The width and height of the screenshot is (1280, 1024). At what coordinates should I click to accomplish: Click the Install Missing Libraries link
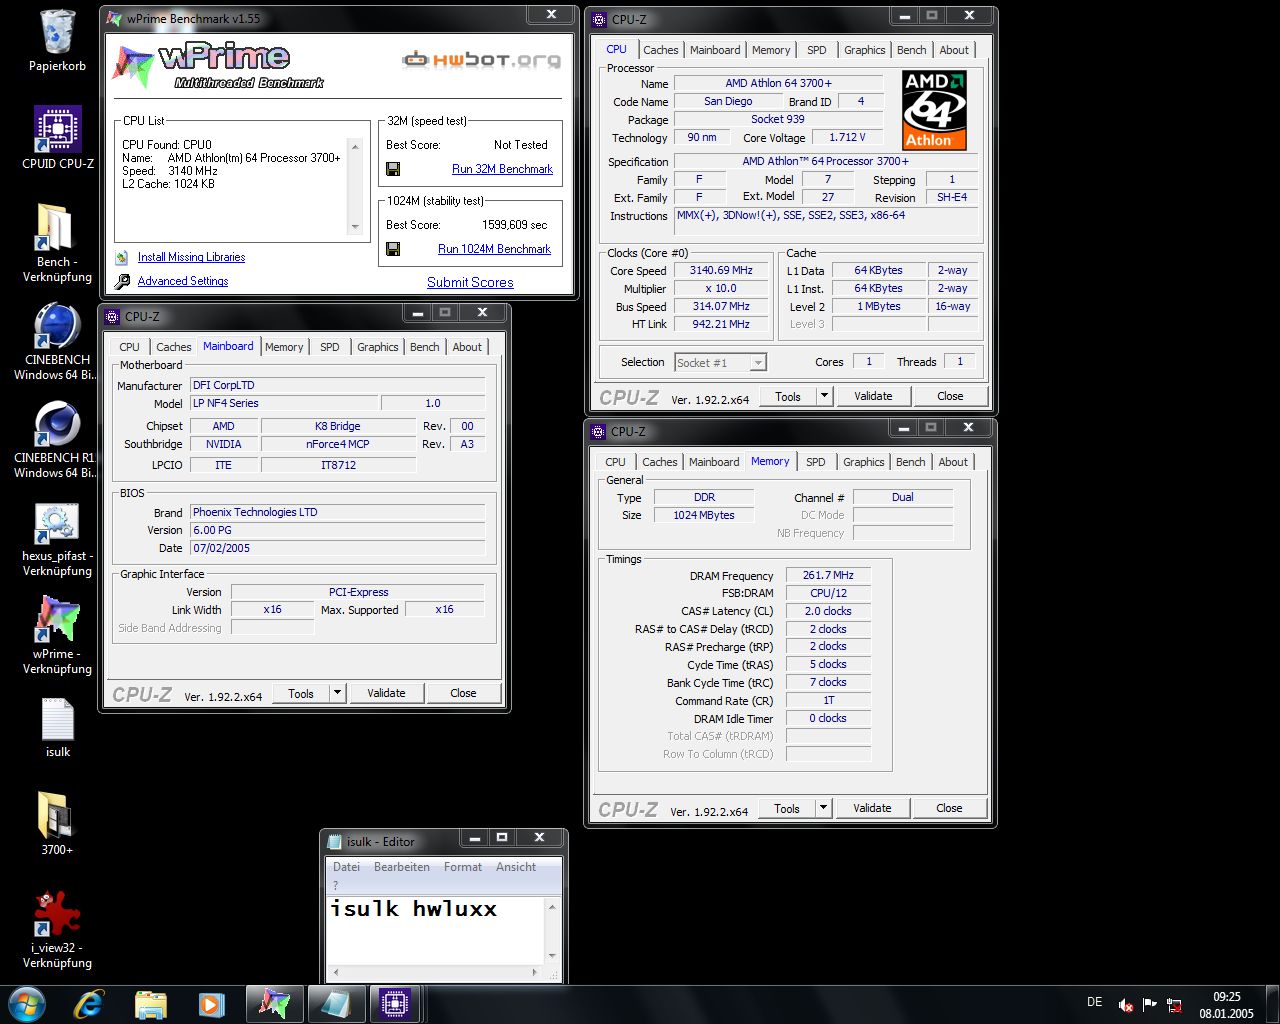pos(191,257)
